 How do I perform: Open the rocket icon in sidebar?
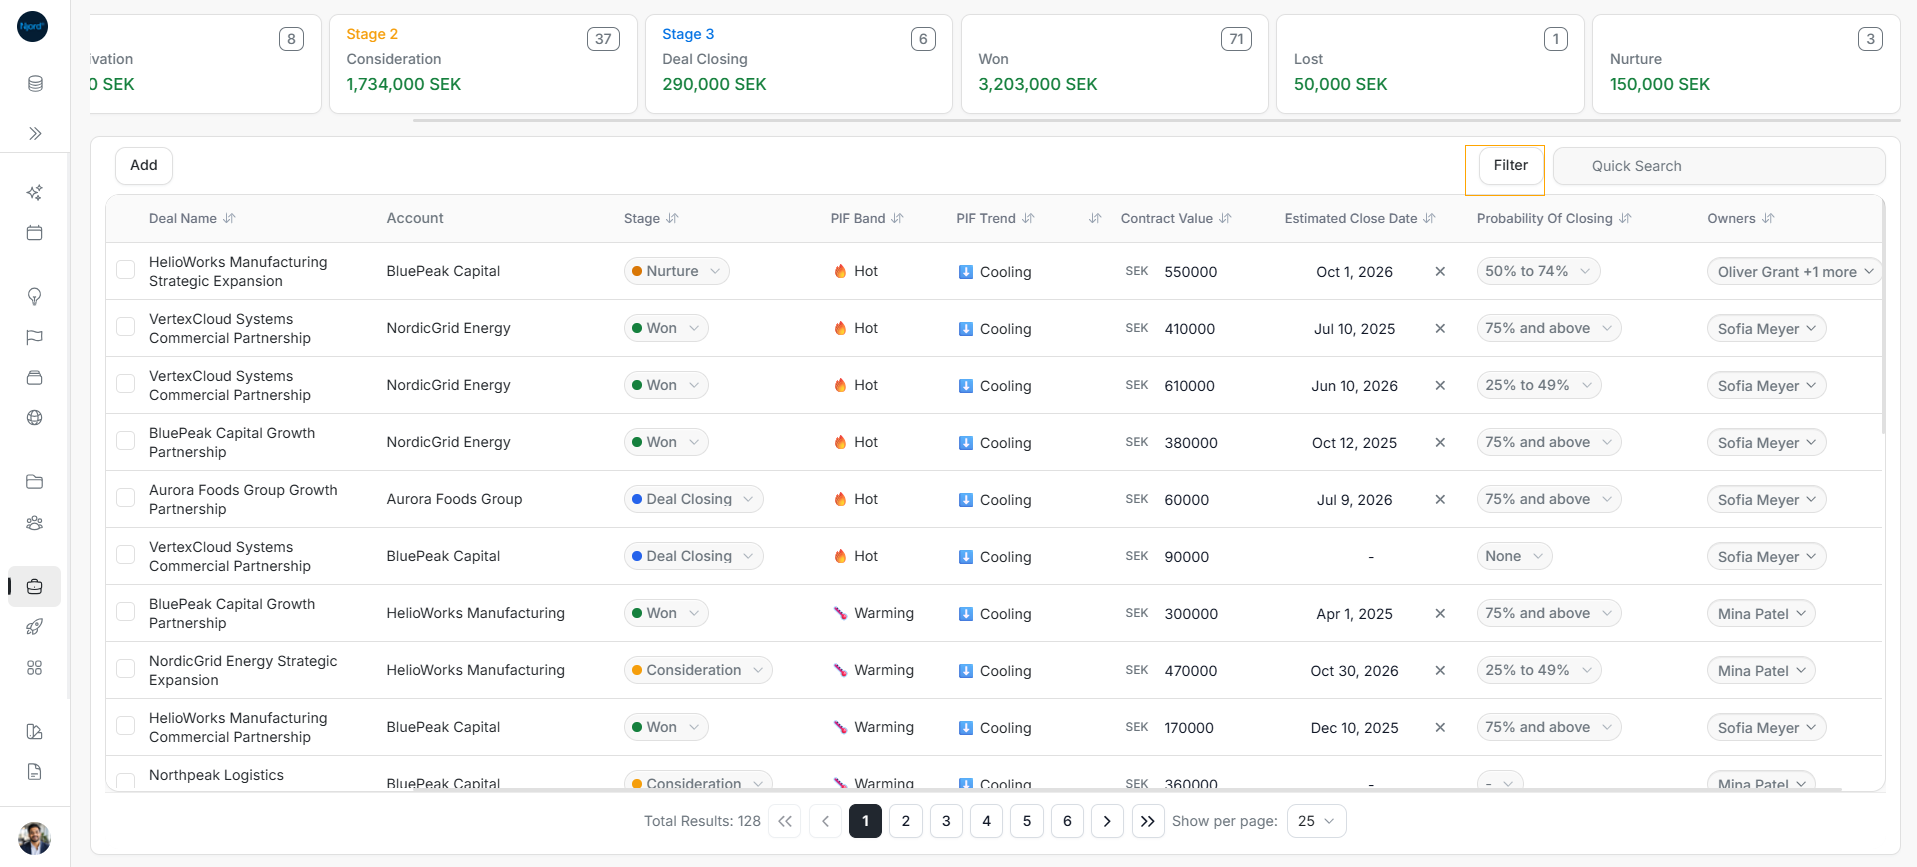click(35, 627)
